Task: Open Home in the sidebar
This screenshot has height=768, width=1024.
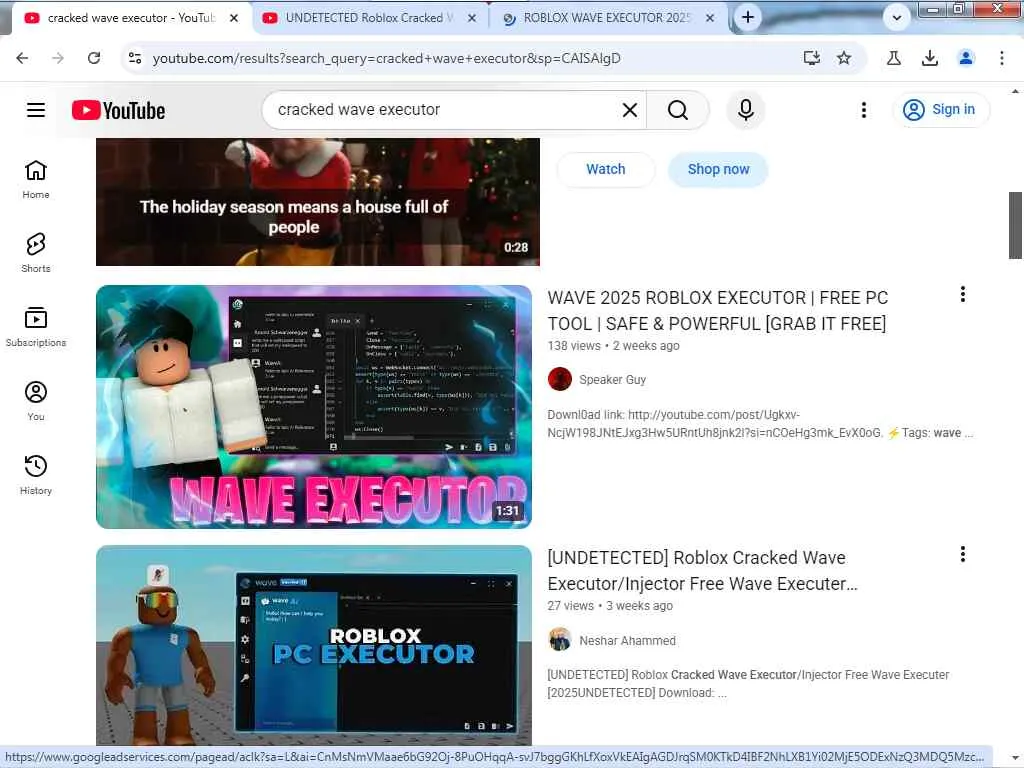Action: point(36,180)
